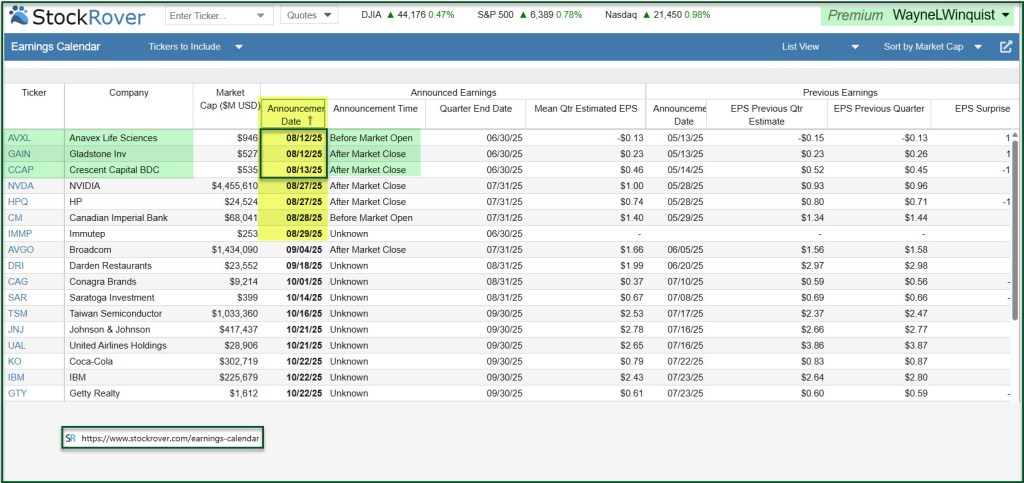Open the Enter Ticker dropdown box

point(217,16)
